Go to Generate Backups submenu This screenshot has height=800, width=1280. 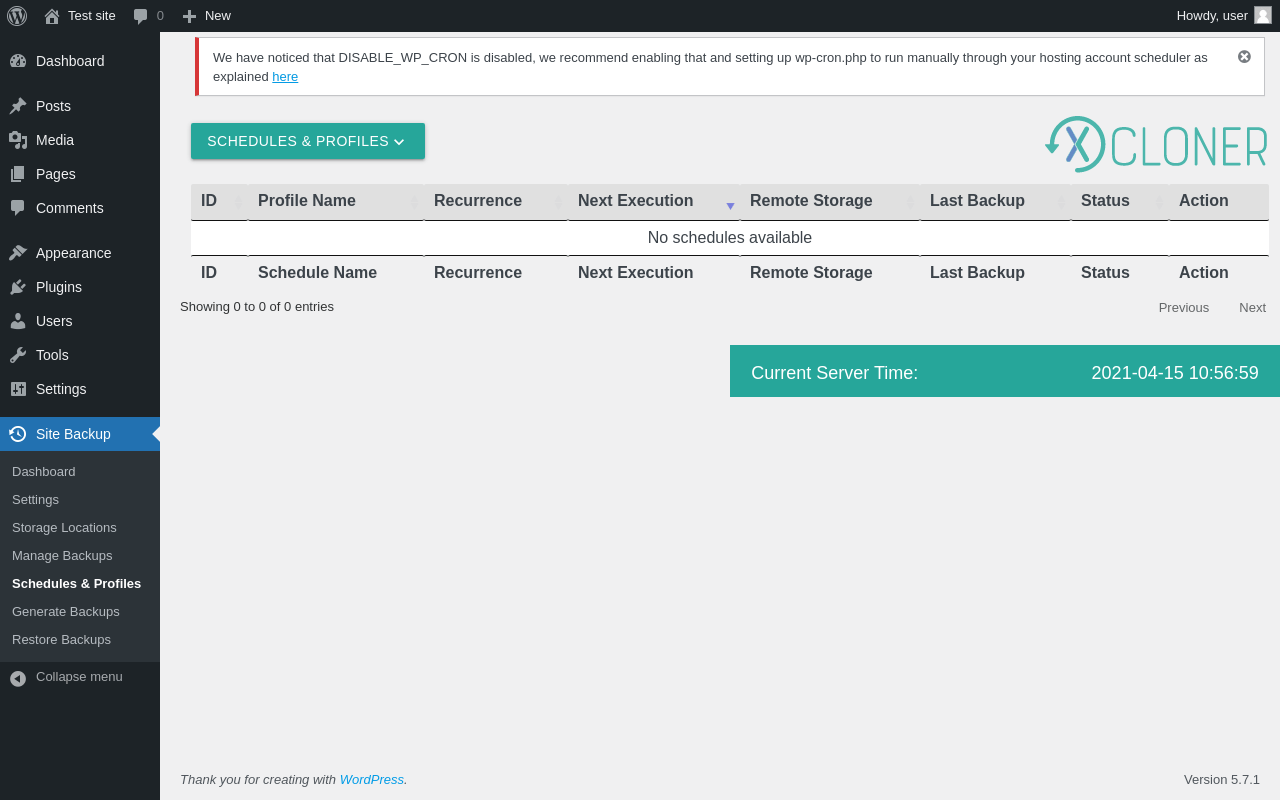[66, 611]
